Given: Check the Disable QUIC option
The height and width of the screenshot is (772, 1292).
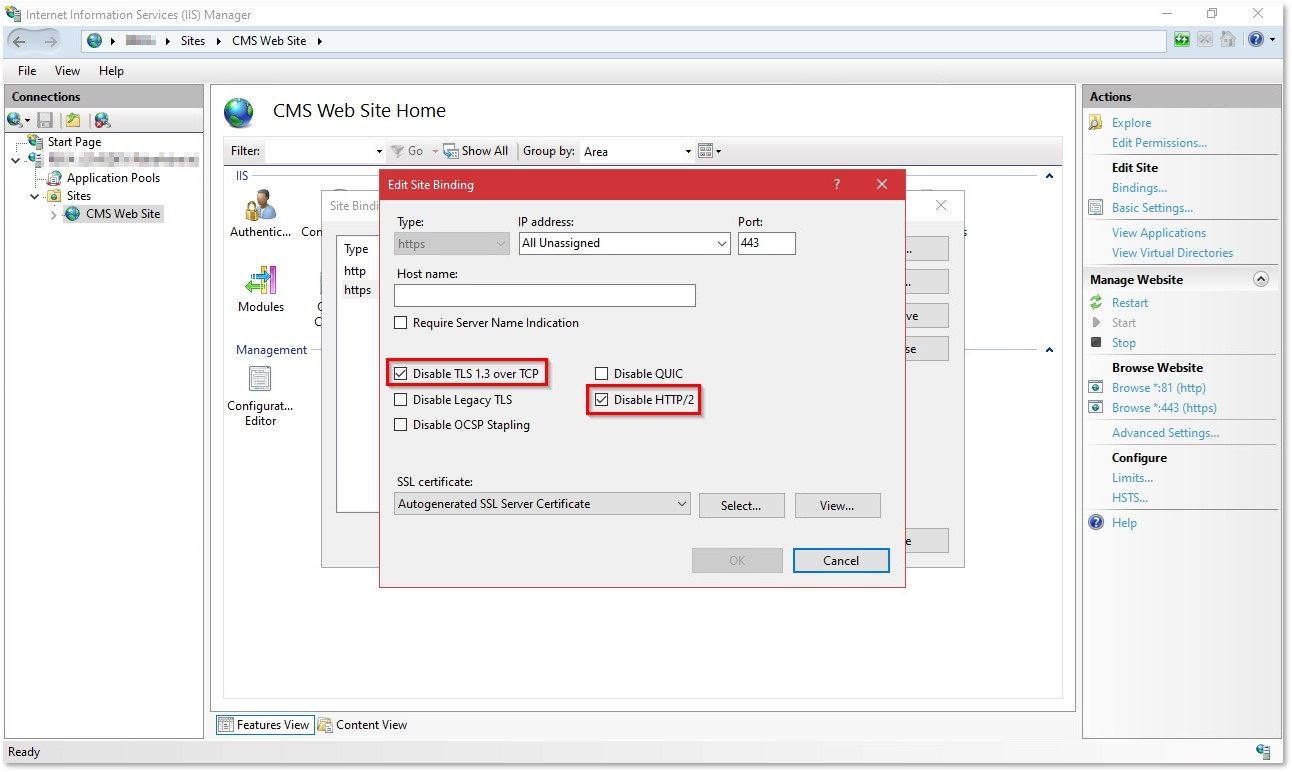Looking at the screenshot, I should point(602,373).
